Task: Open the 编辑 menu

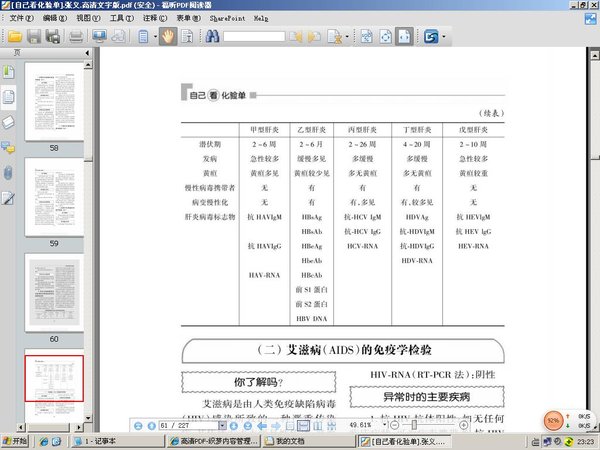Action: click(x=55, y=18)
